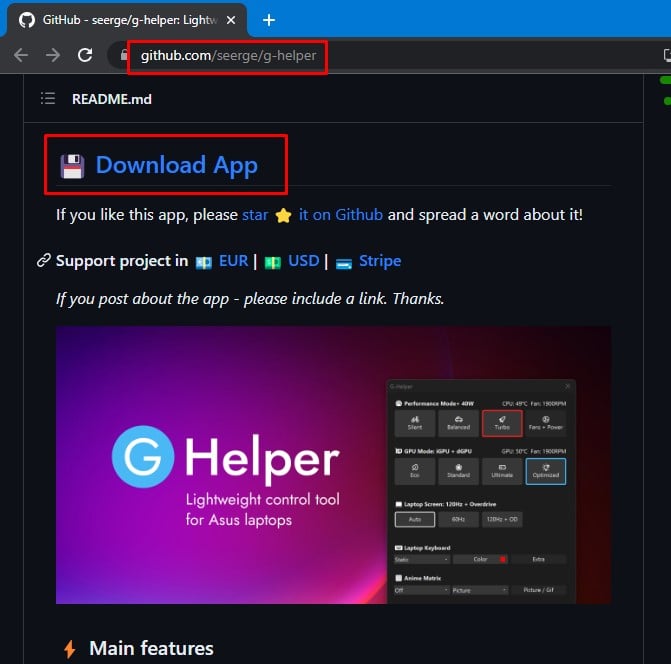This screenshot has width=671, height=664.
Task: Click the dollar banknote icon
Action: pyautogui.click(x=273, y=262)
